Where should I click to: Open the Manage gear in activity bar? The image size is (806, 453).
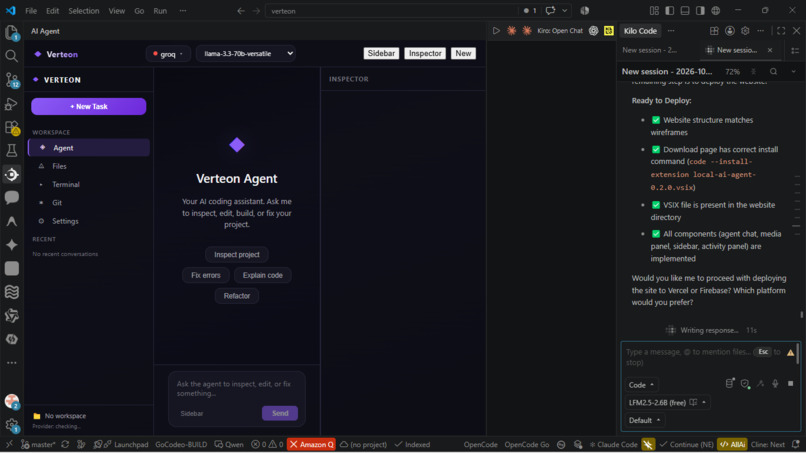11,425
